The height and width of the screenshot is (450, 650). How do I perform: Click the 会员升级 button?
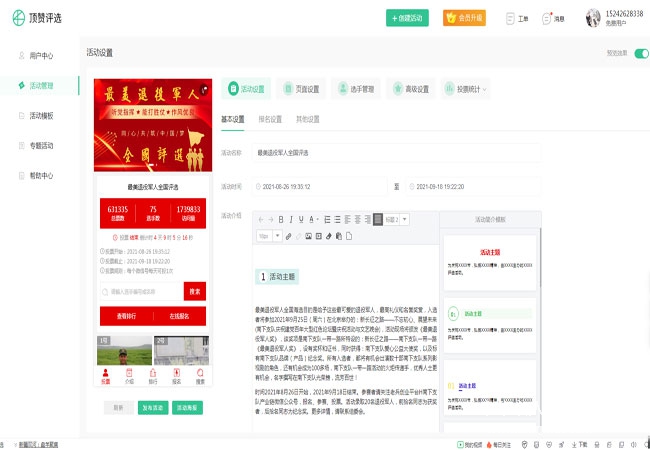[x=464, y=18]
